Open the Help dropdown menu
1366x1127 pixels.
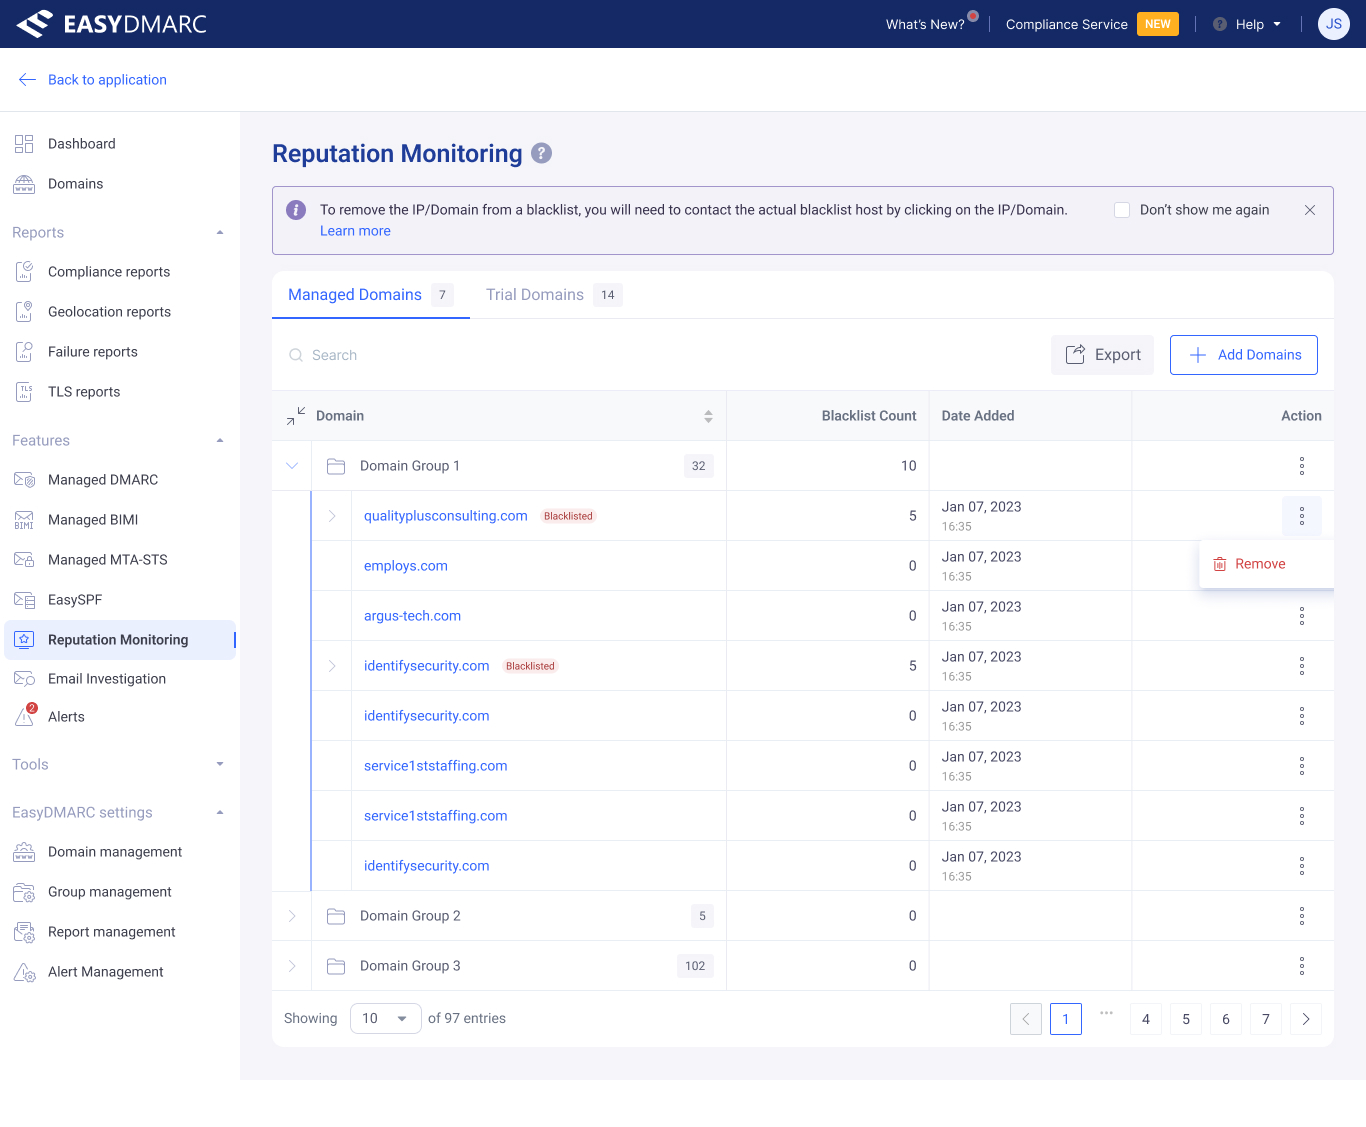[1247, 24]
